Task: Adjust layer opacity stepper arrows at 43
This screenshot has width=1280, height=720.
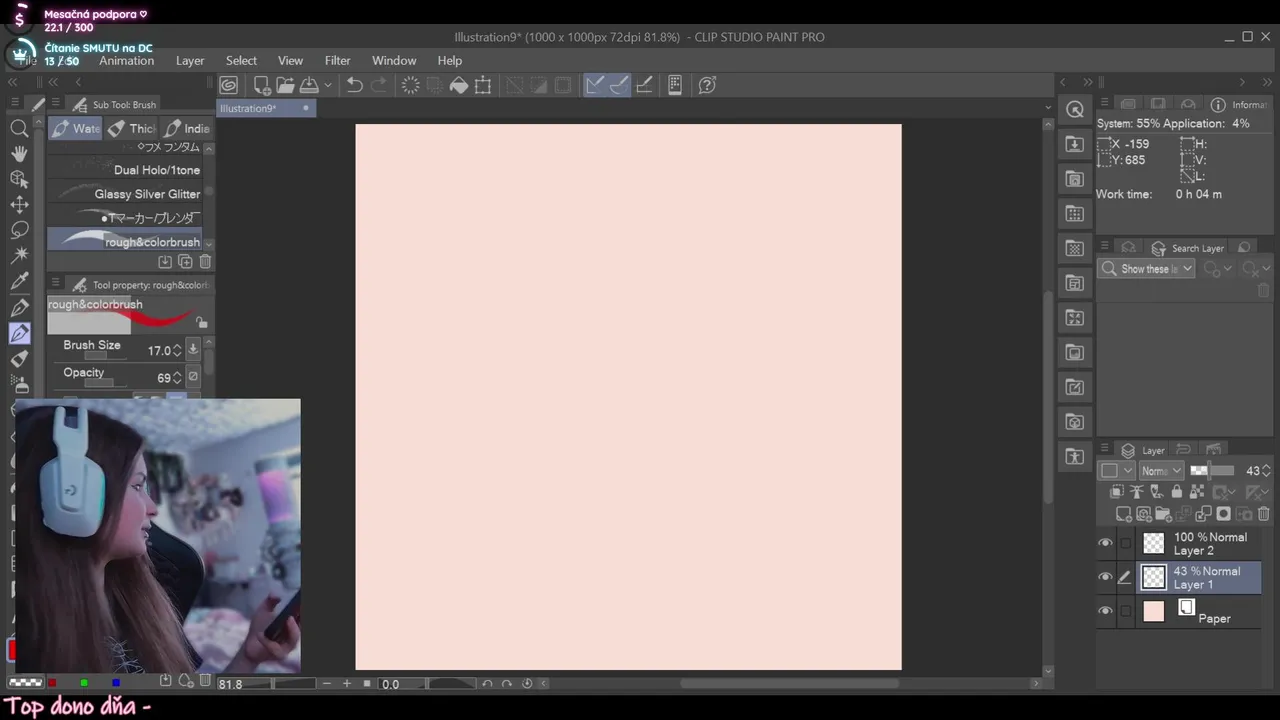Action: point(1266,471)
